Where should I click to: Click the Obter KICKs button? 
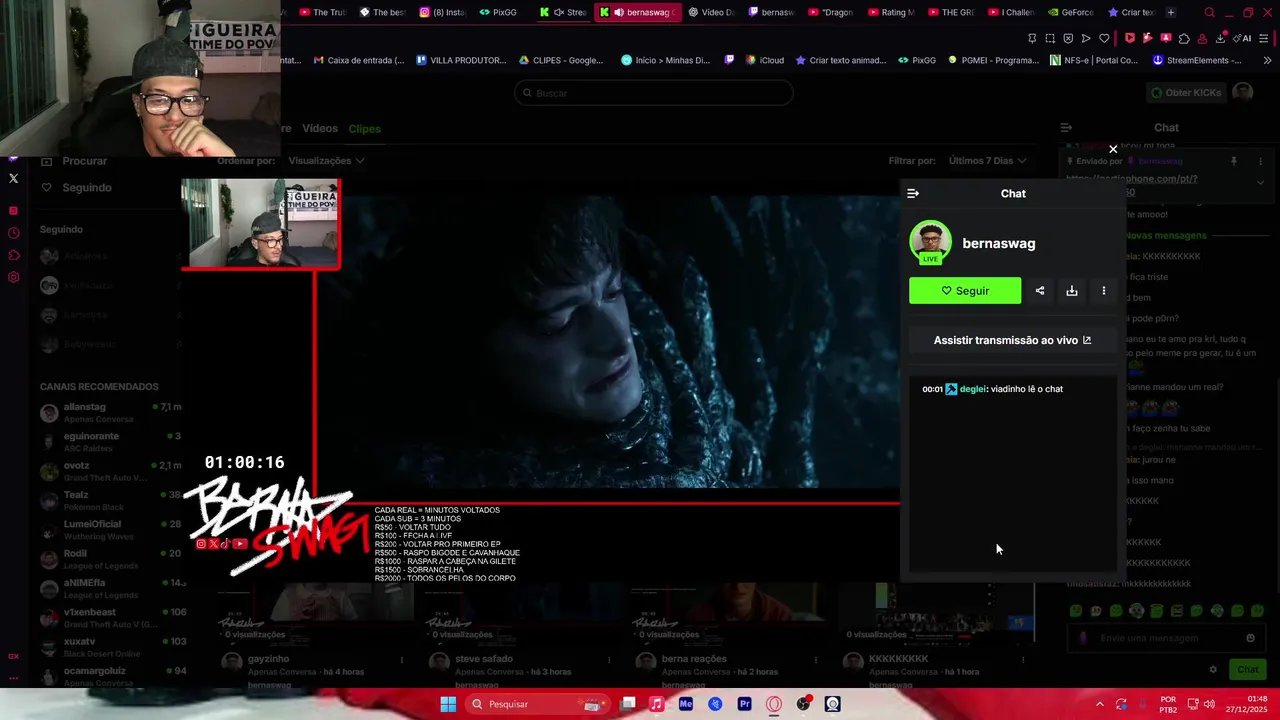point(1186,93)
